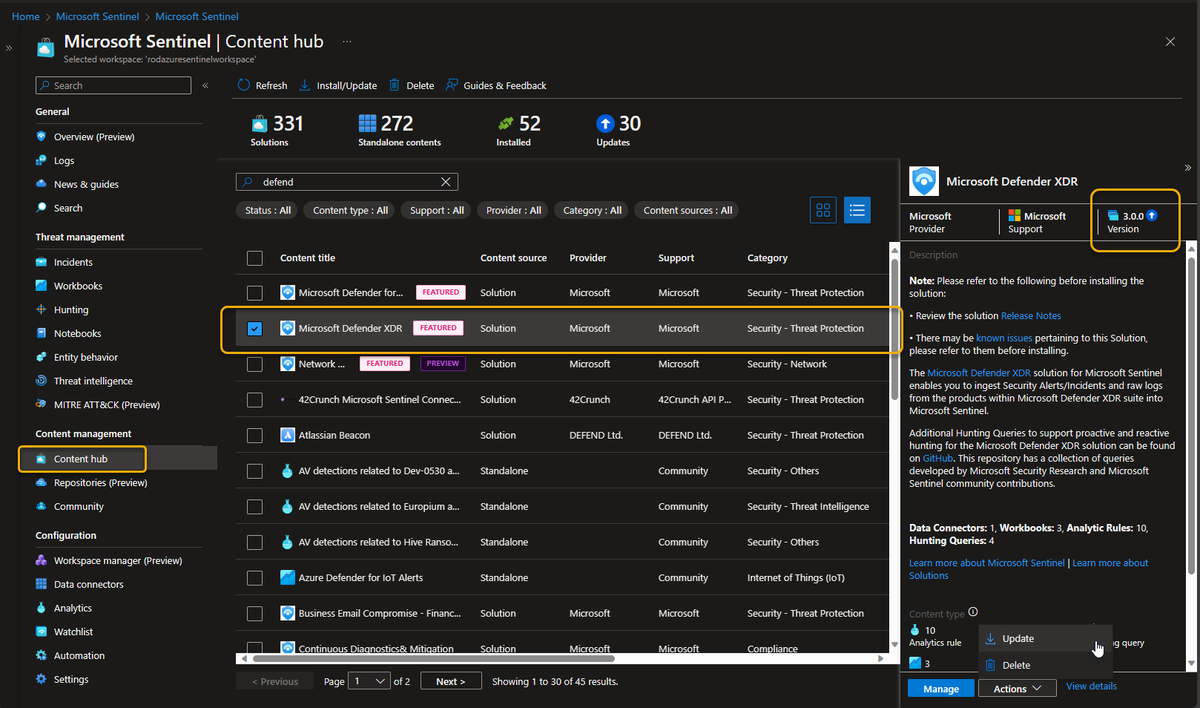Open the View details link
The height and width of the screenshot is (708, 1200).
(x=1091, y=686)
